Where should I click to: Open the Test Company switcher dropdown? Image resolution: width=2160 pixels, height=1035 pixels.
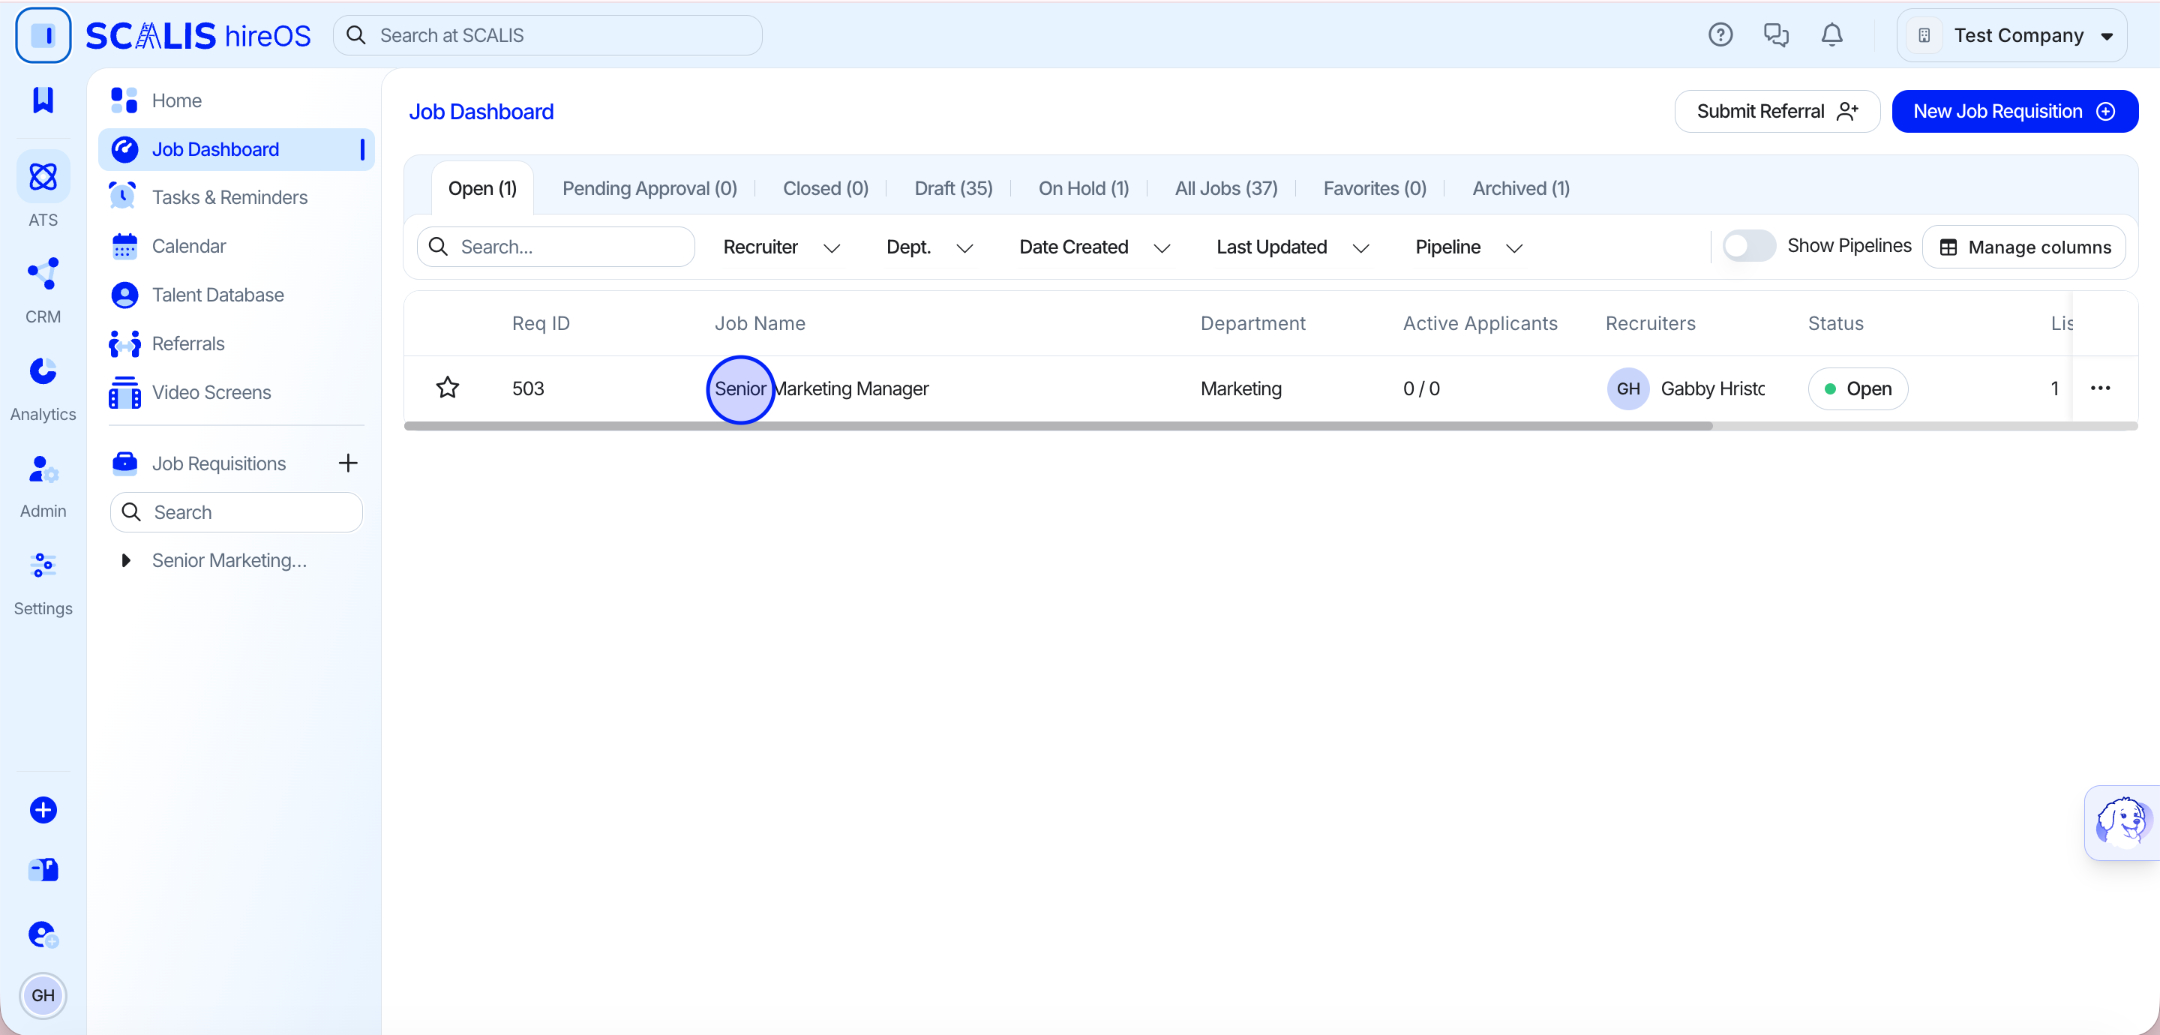[x=2011, y=36]
